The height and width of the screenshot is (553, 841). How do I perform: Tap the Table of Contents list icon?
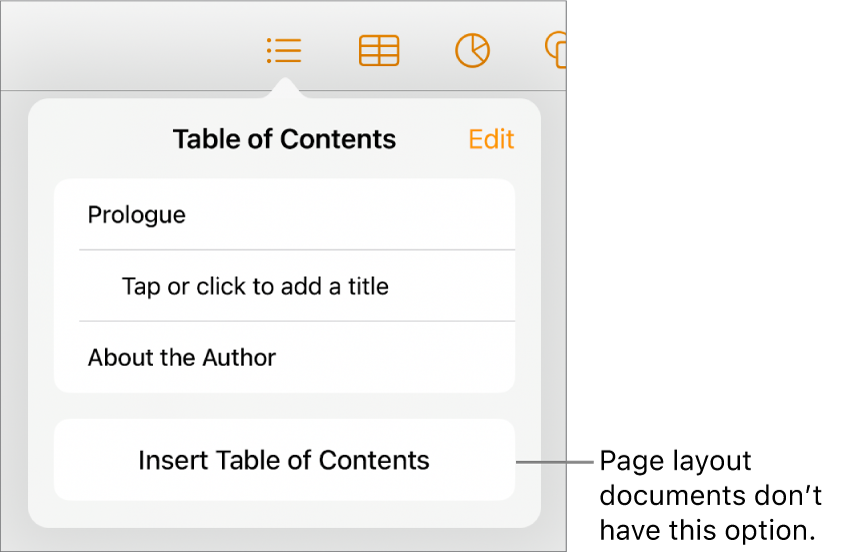coord(284,50)
